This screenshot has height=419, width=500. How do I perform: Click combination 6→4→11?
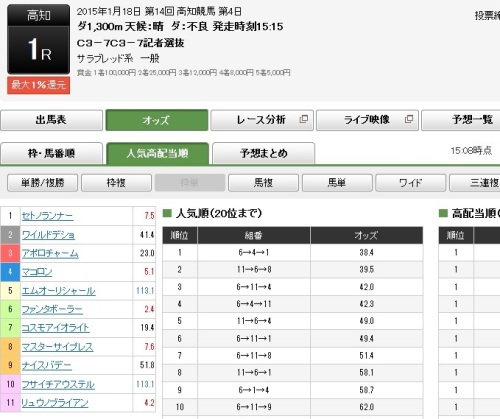pos(254,304)
